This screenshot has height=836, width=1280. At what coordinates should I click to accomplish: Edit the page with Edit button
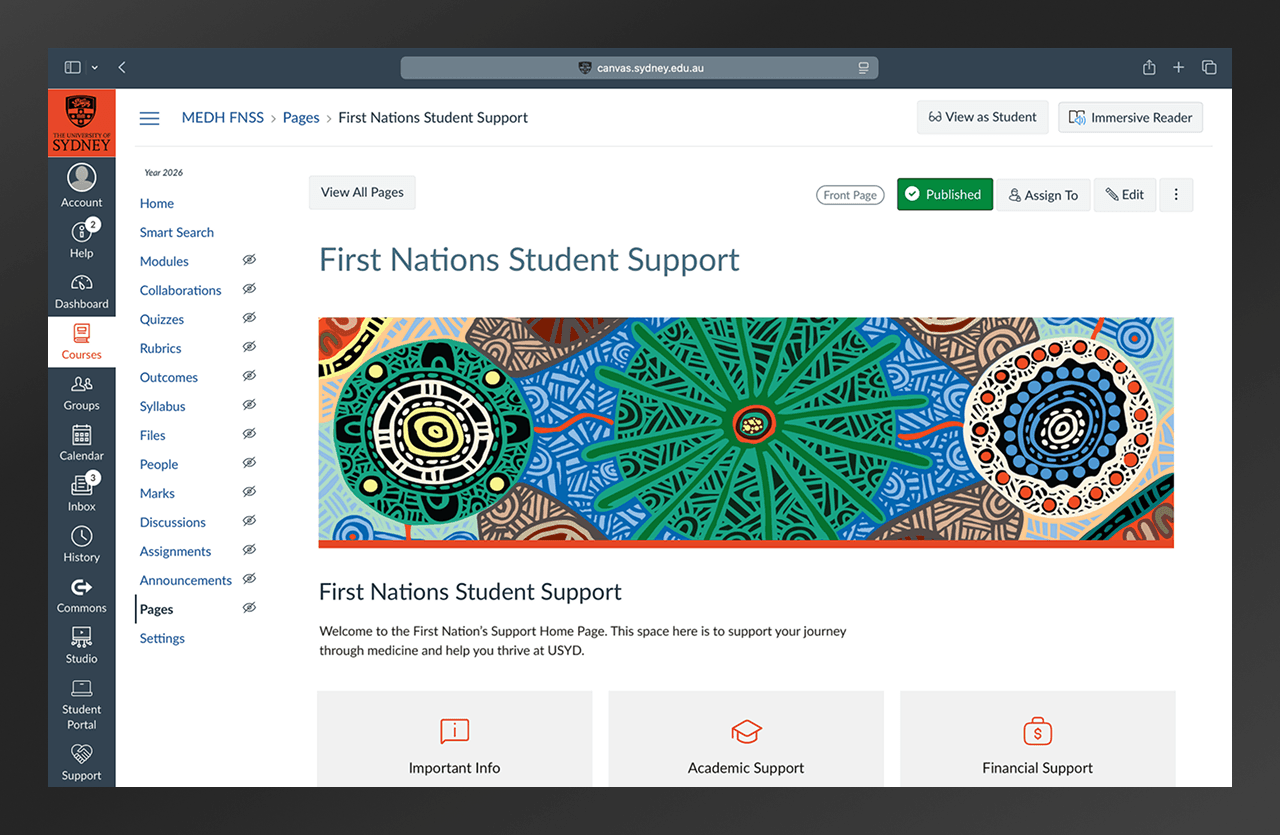point(1125,195)
